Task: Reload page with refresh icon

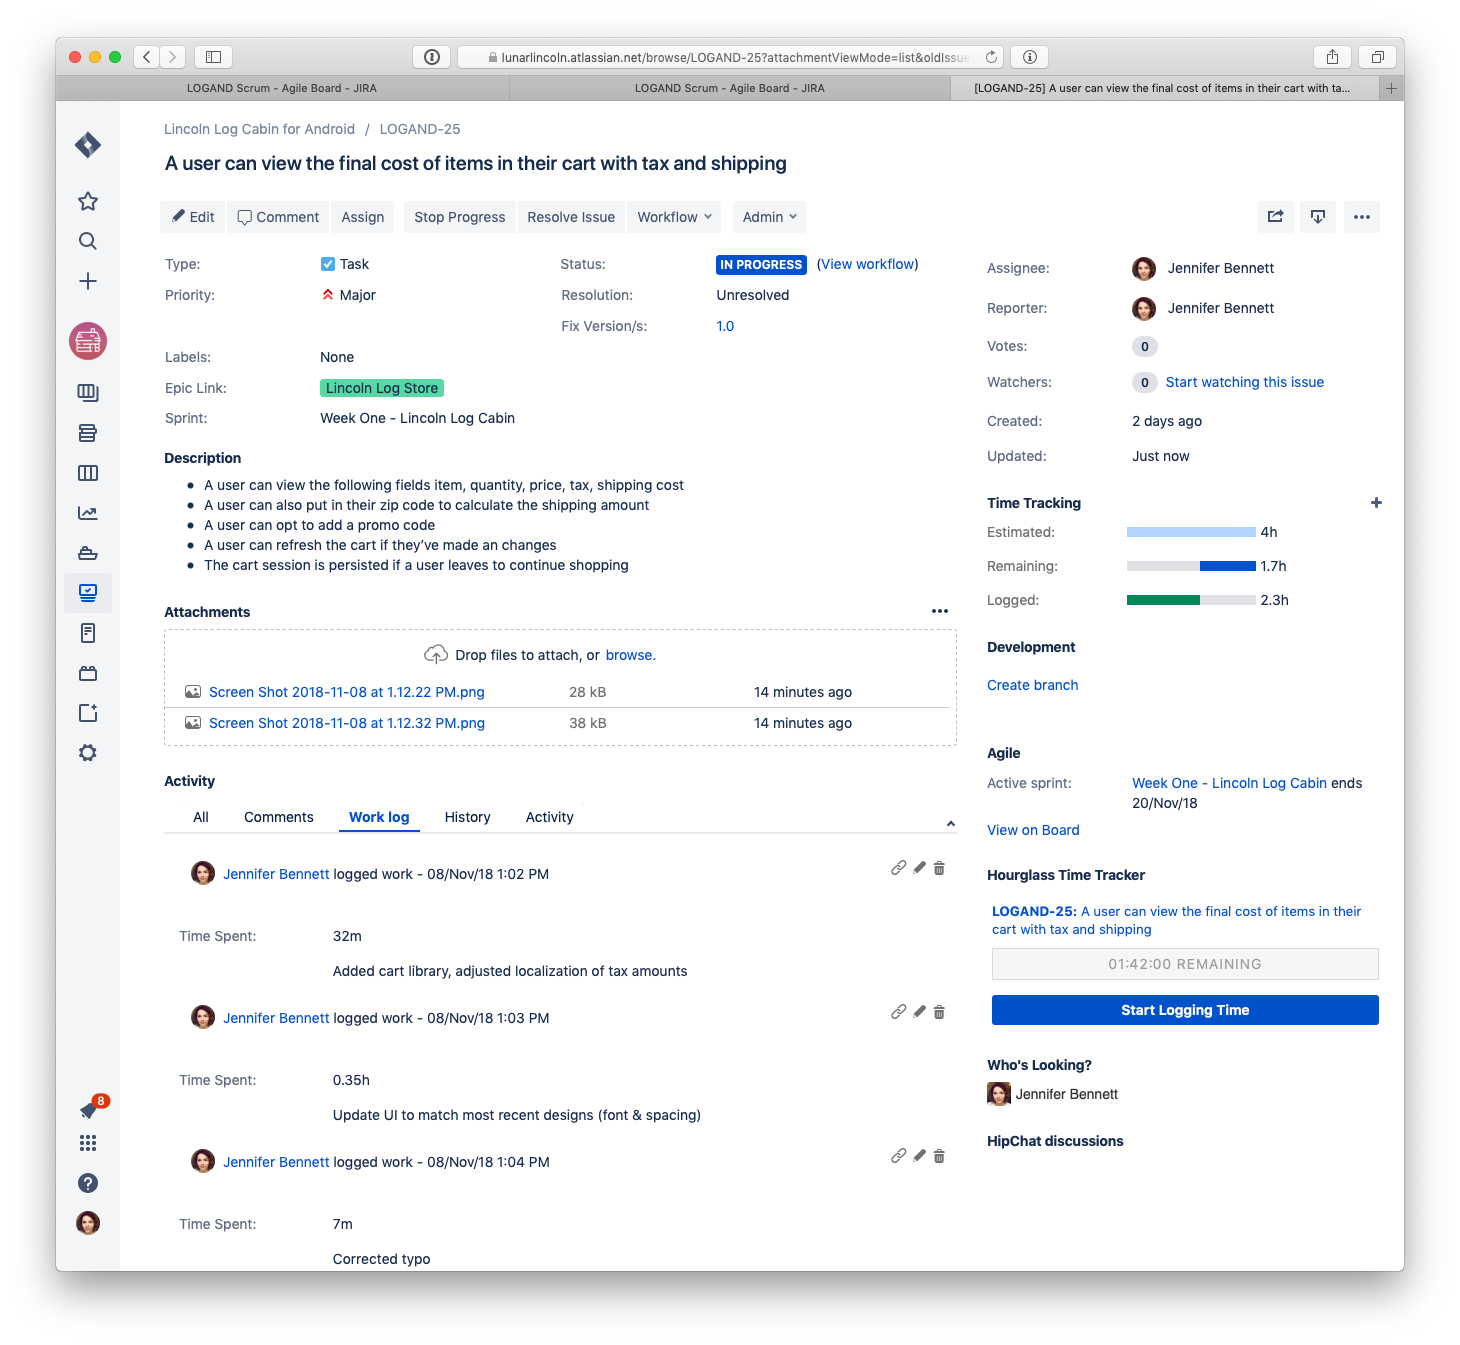Action: (991, 57)
